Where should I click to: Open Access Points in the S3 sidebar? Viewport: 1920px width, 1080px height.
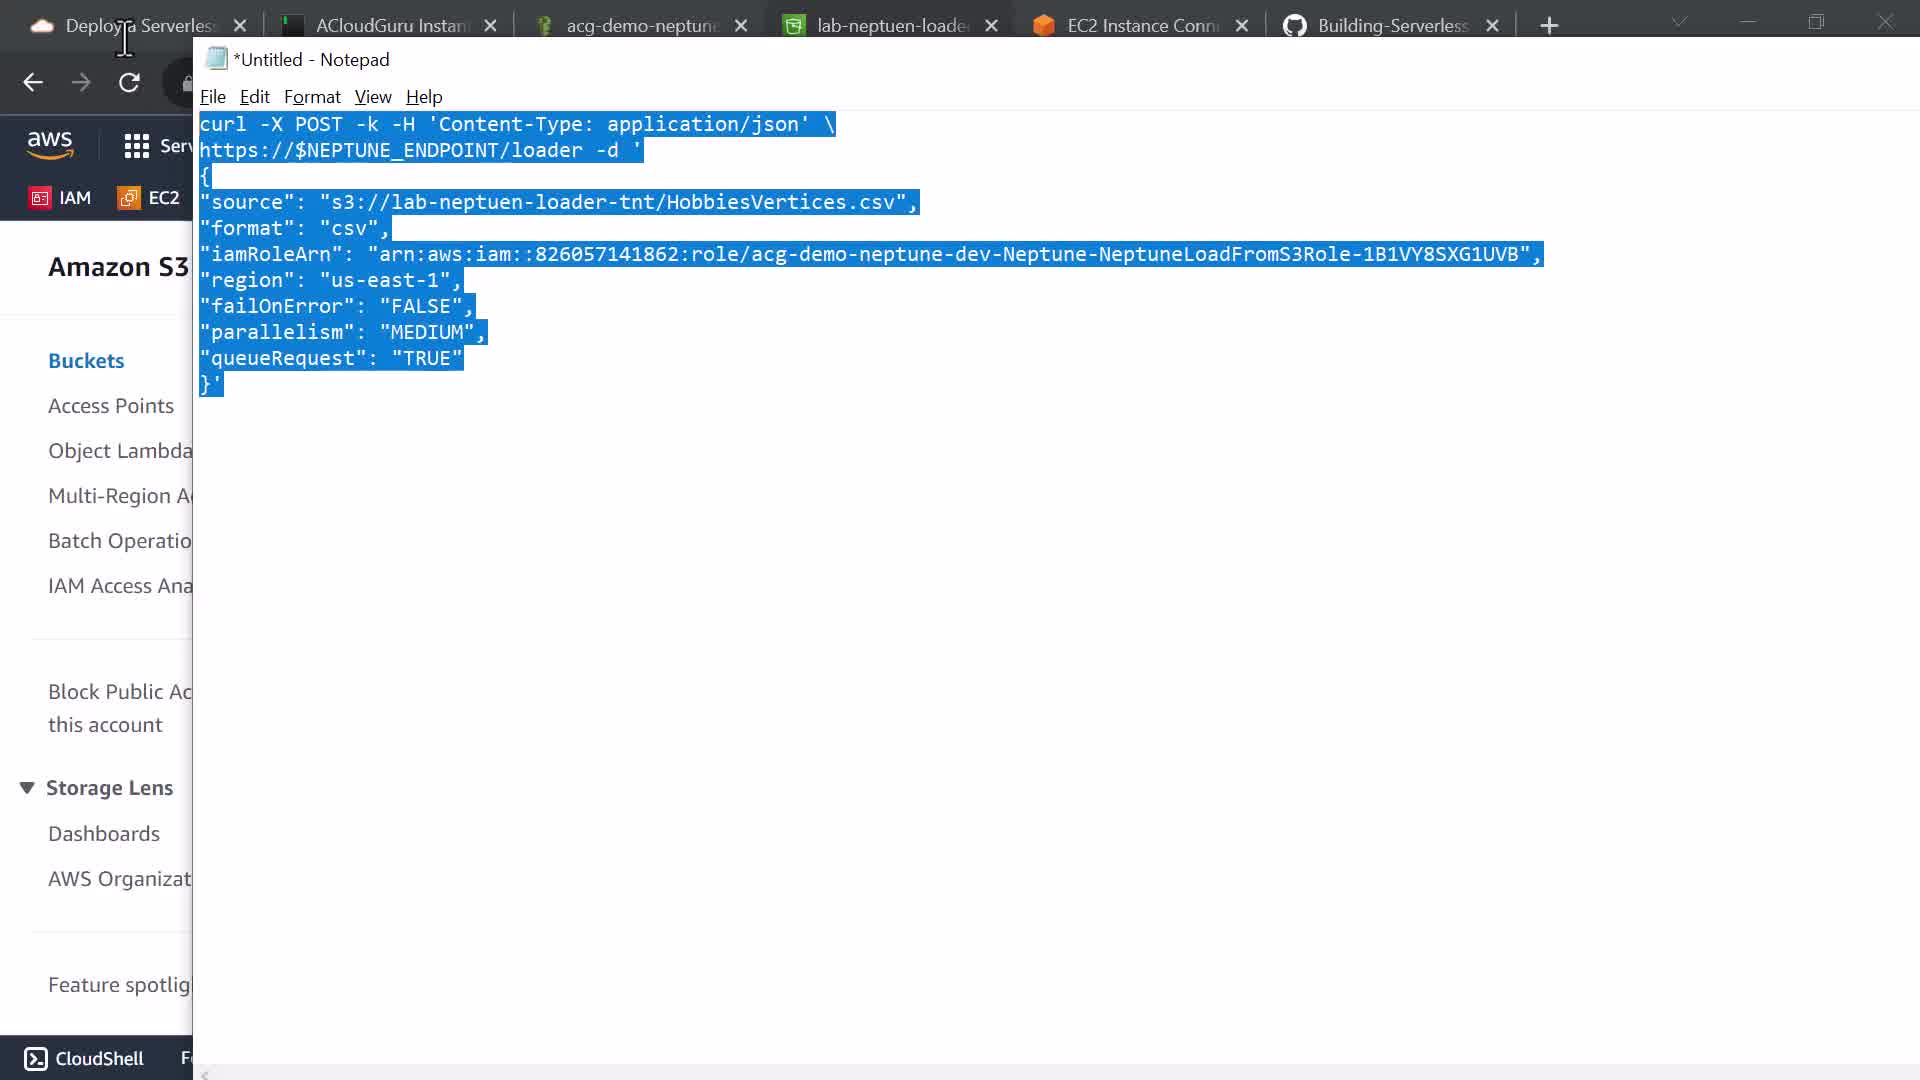(111, 406)
